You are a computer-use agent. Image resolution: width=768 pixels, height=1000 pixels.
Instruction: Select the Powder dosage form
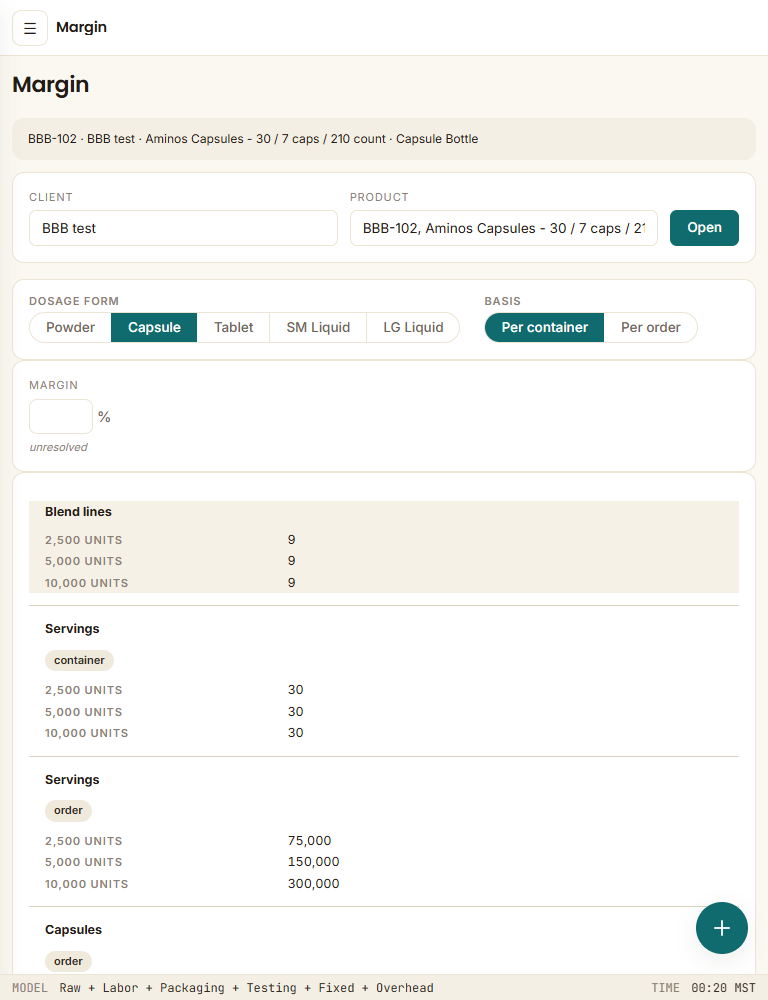pyautogui.click(x=70, y=327)
